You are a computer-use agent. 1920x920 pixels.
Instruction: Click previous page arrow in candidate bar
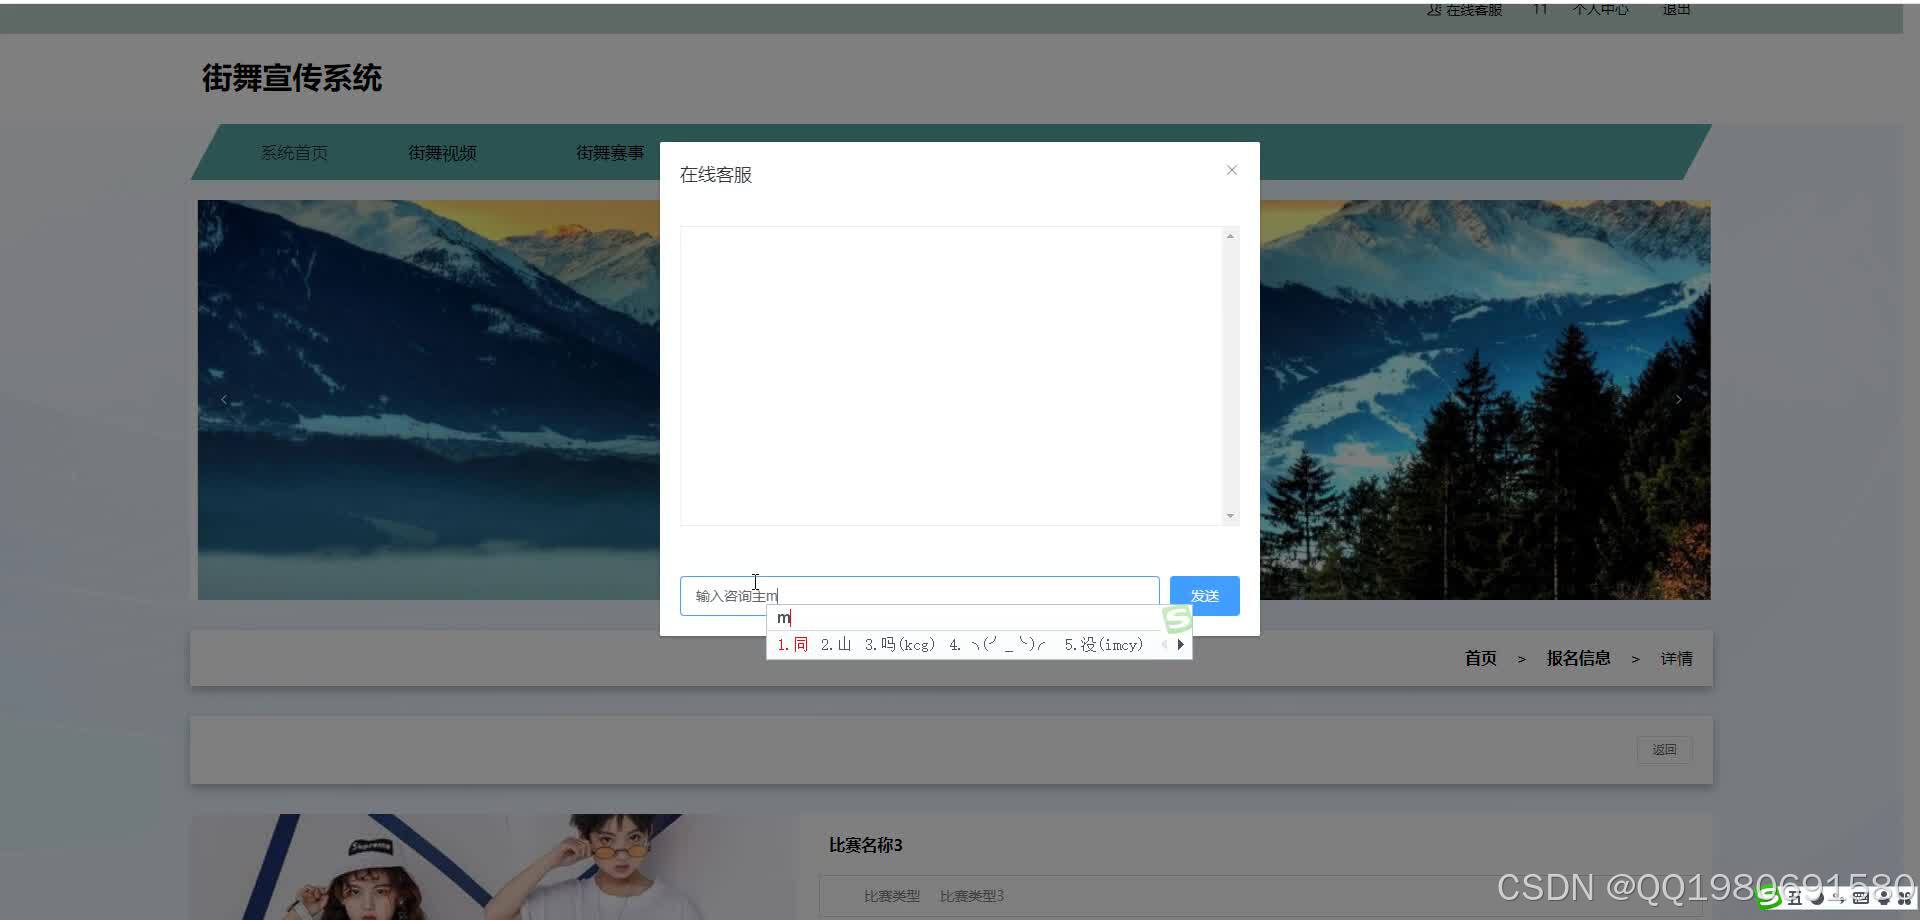tap(1165, 644)
